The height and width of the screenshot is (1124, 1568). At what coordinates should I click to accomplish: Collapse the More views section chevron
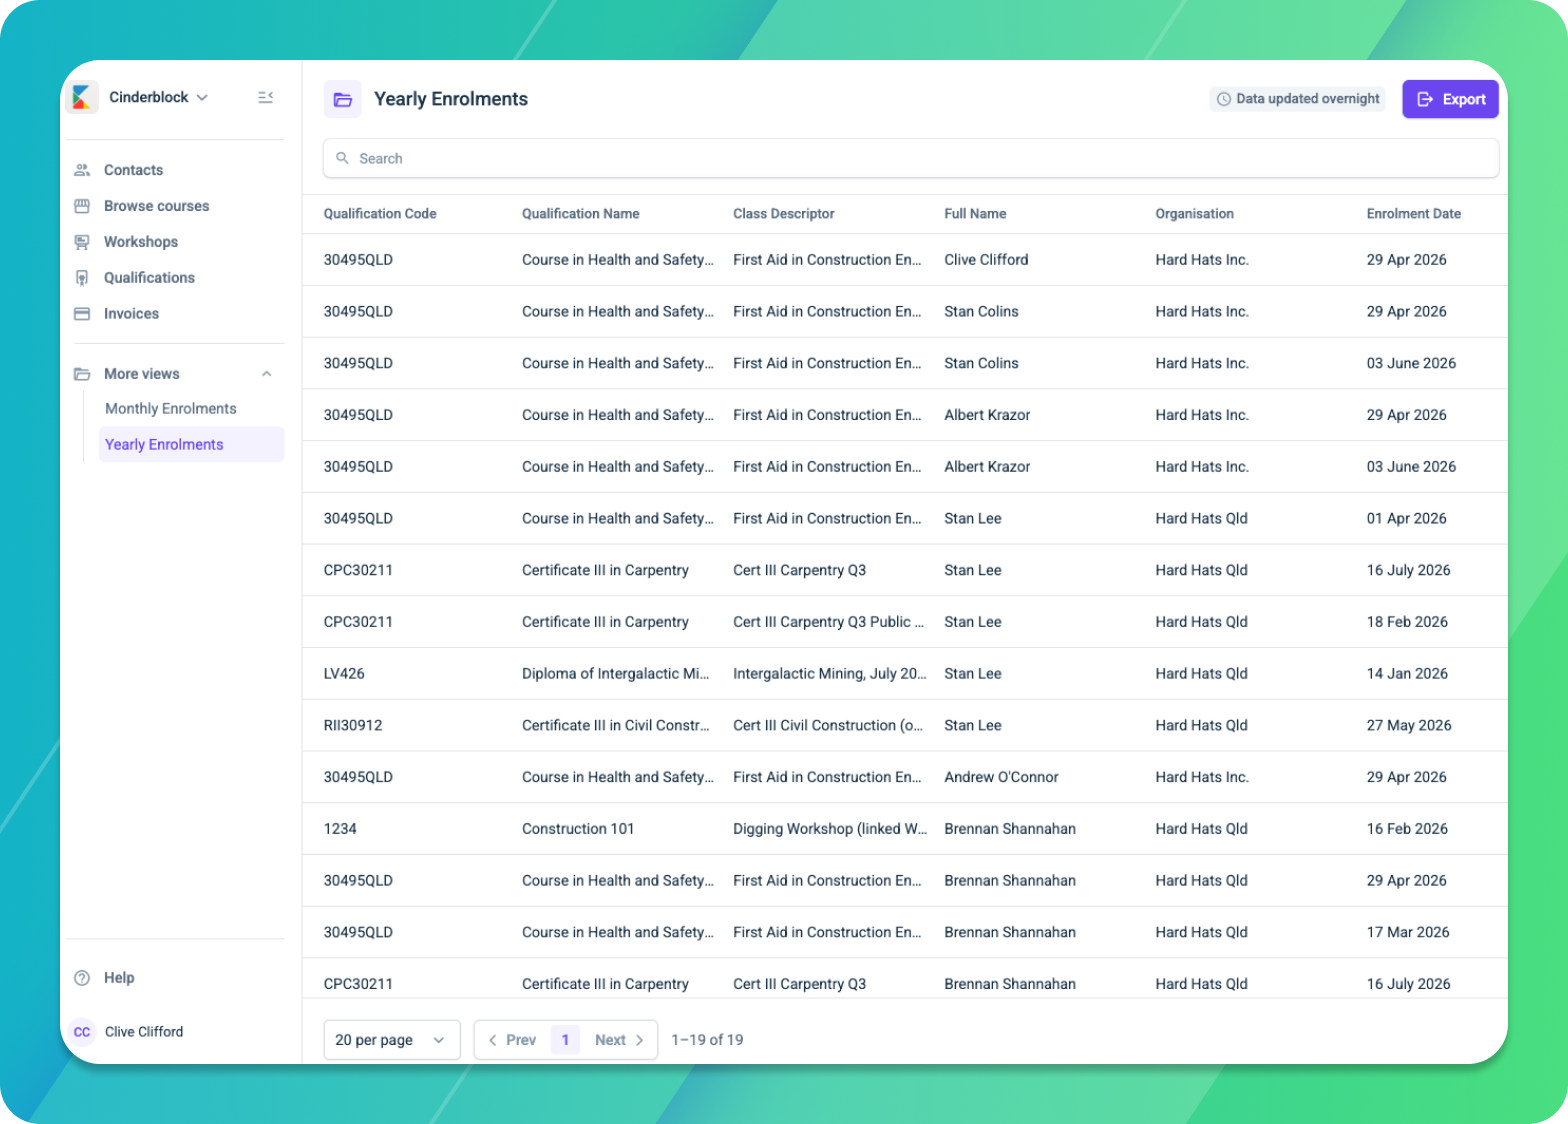tap(267, 374)
